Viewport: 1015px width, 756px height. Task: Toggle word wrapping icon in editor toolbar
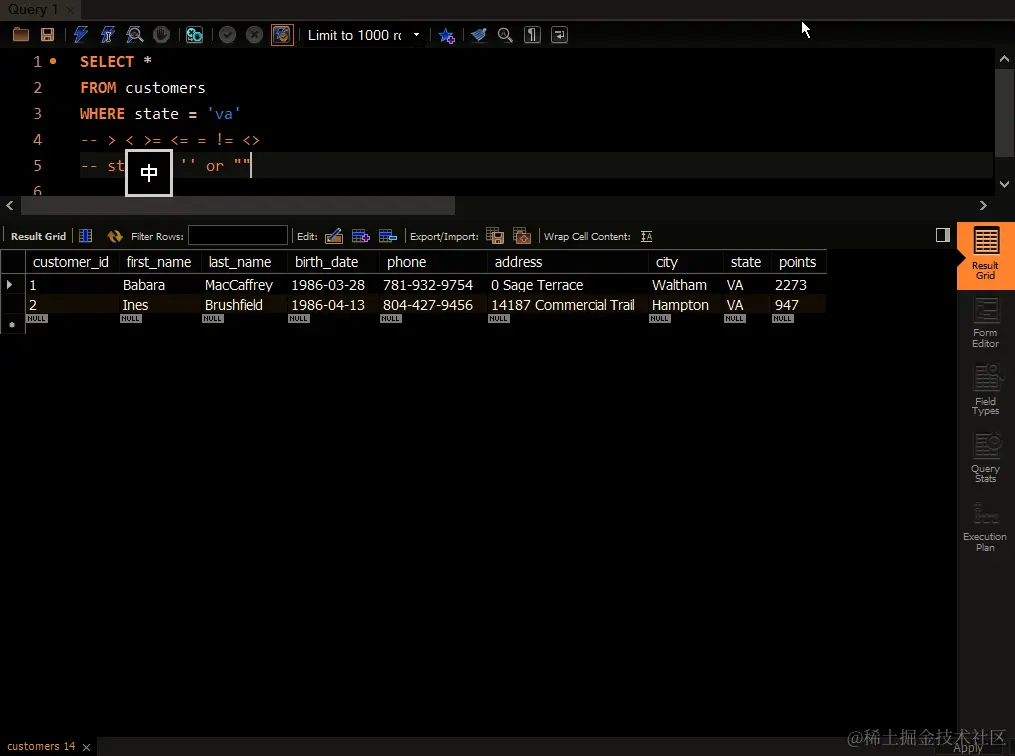click(x=559, y=35)
